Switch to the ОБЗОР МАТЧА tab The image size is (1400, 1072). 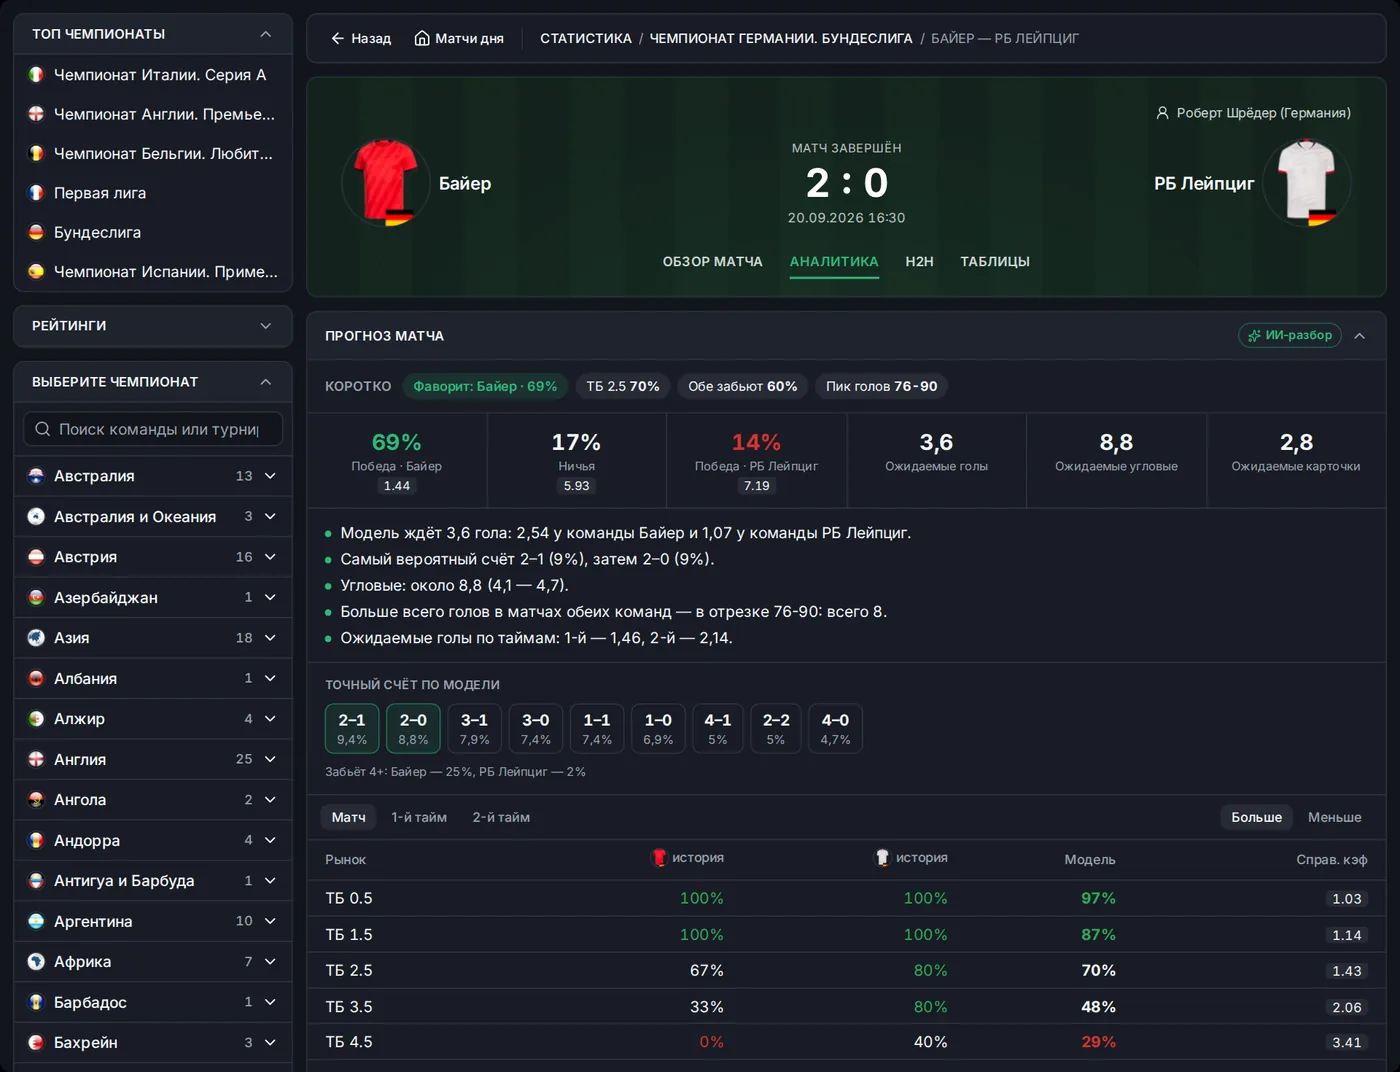[712, 261]
